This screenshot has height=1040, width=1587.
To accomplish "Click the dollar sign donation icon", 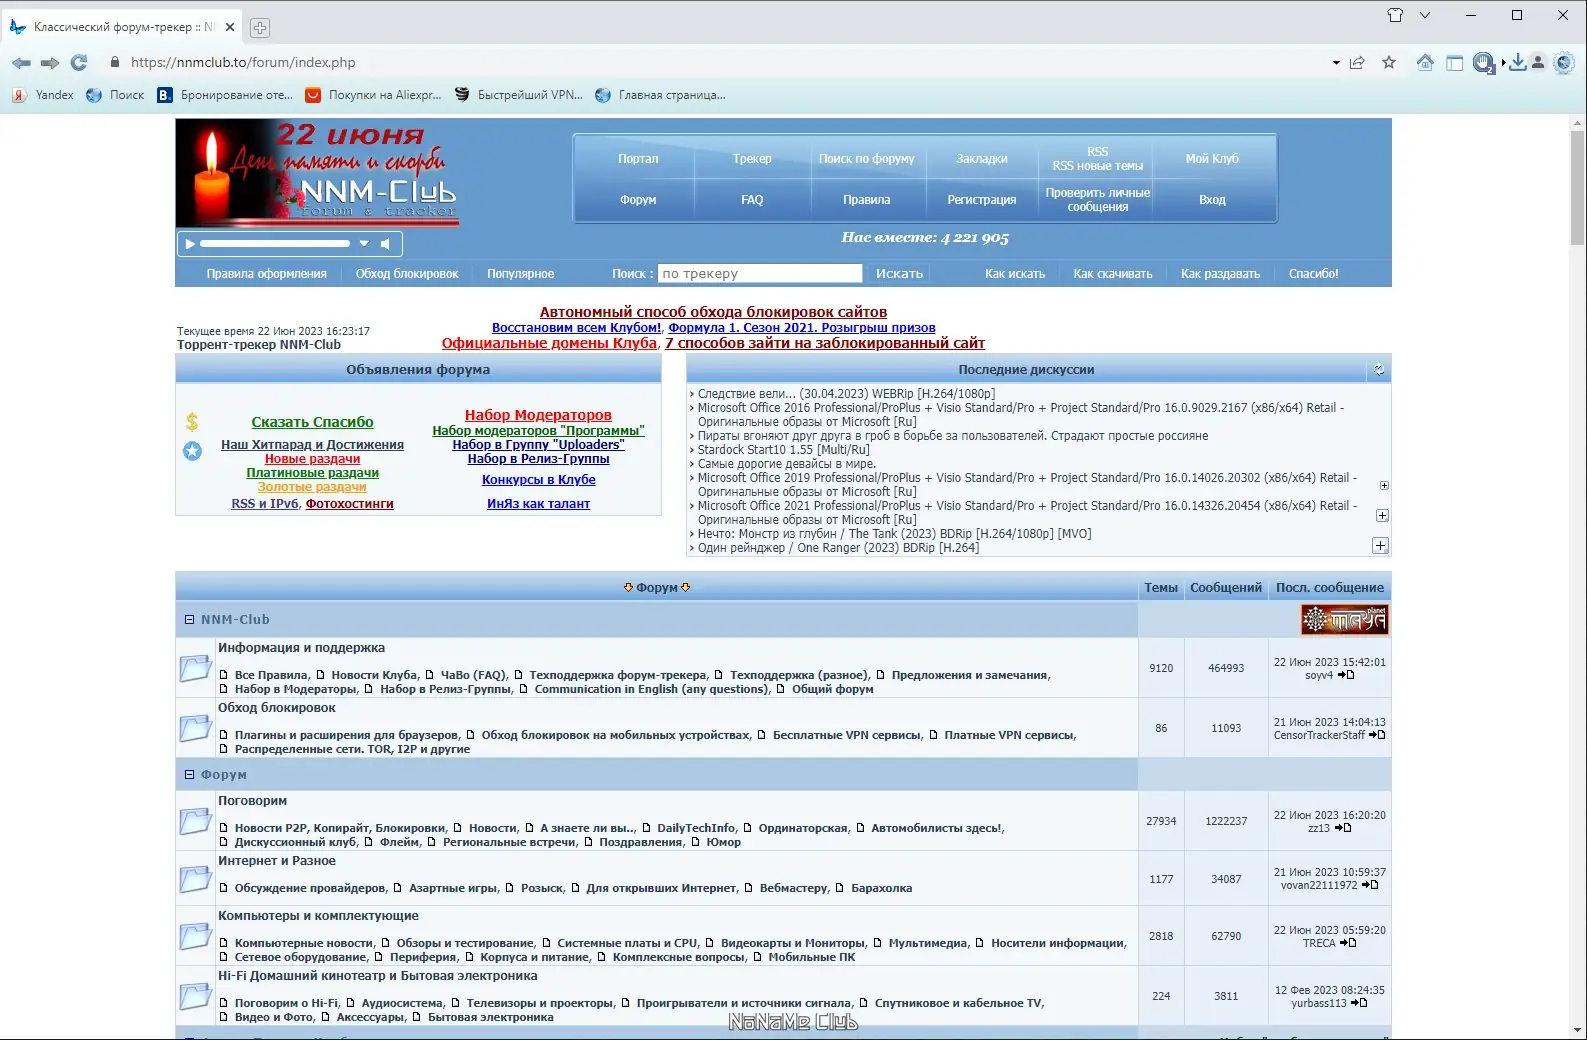I will (x=192, y=422).
